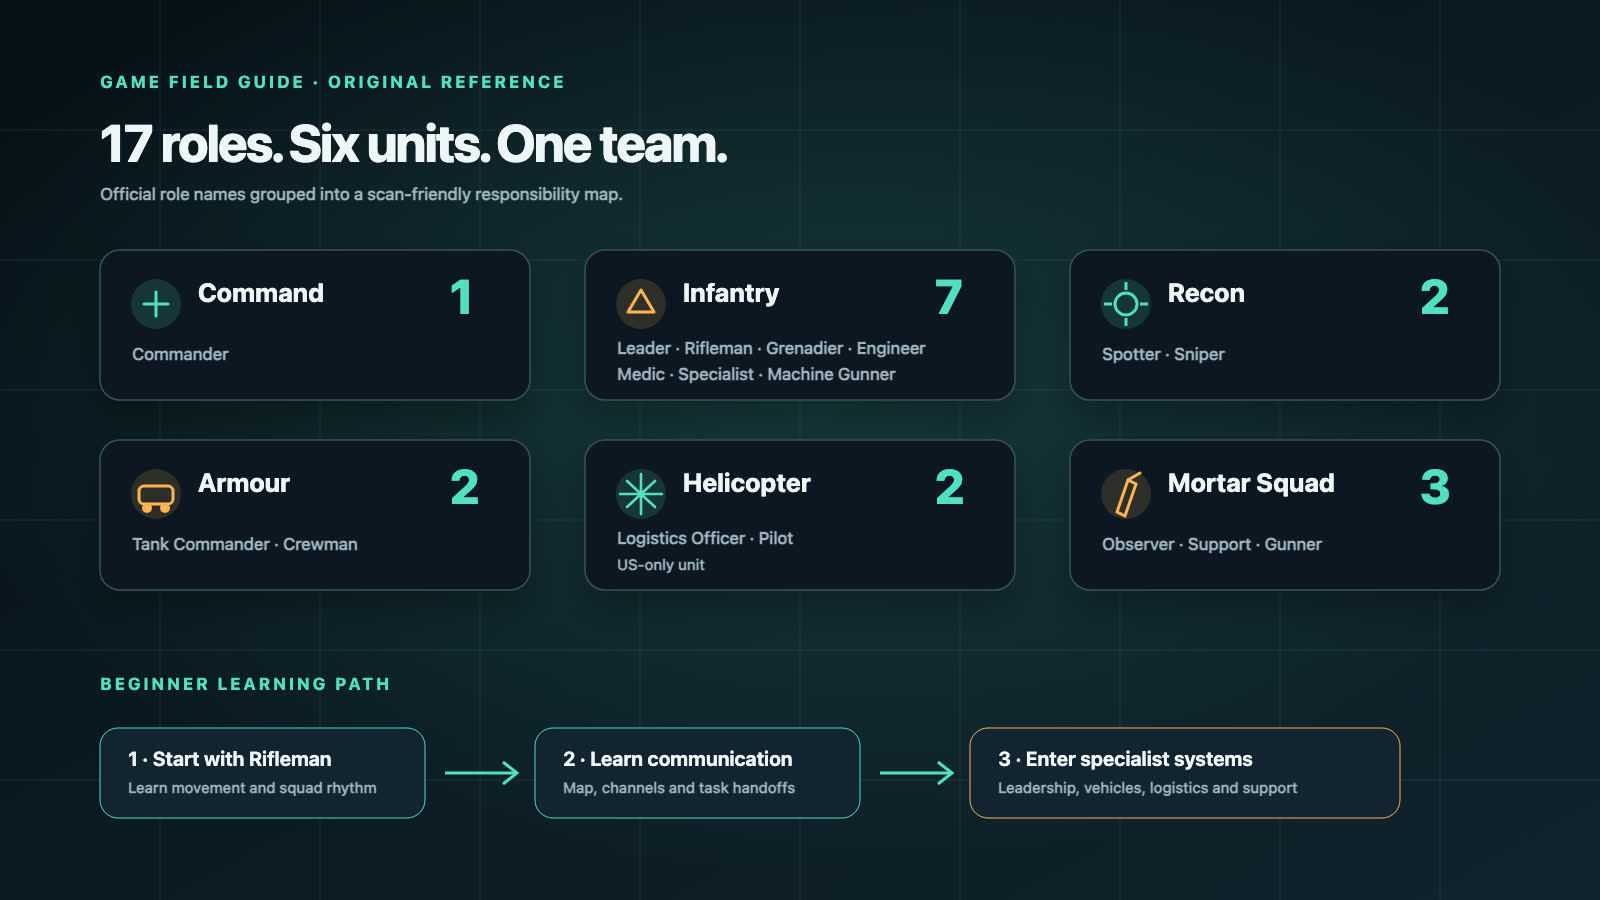Click the Helicopter role count 2

tap(949, 487)
